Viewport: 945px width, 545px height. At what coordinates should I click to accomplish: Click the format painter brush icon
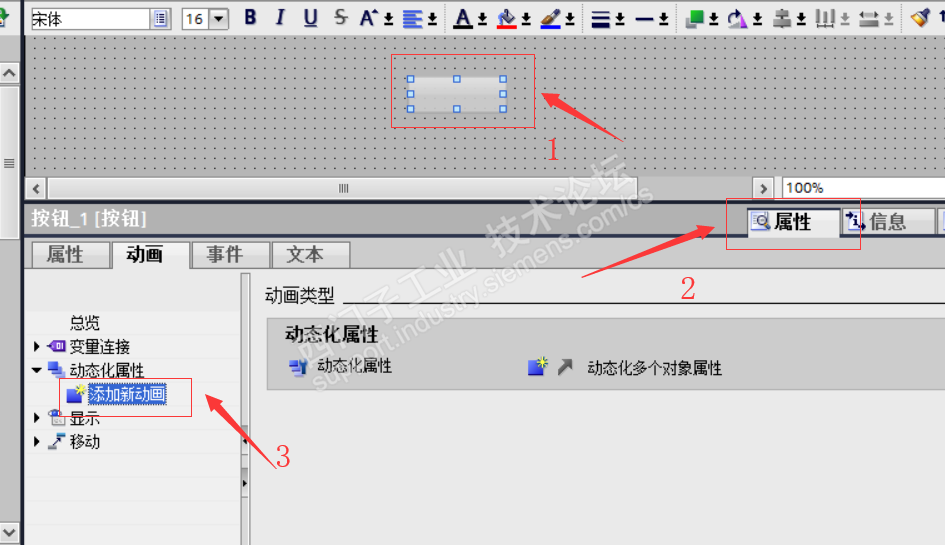coord(920,18)
